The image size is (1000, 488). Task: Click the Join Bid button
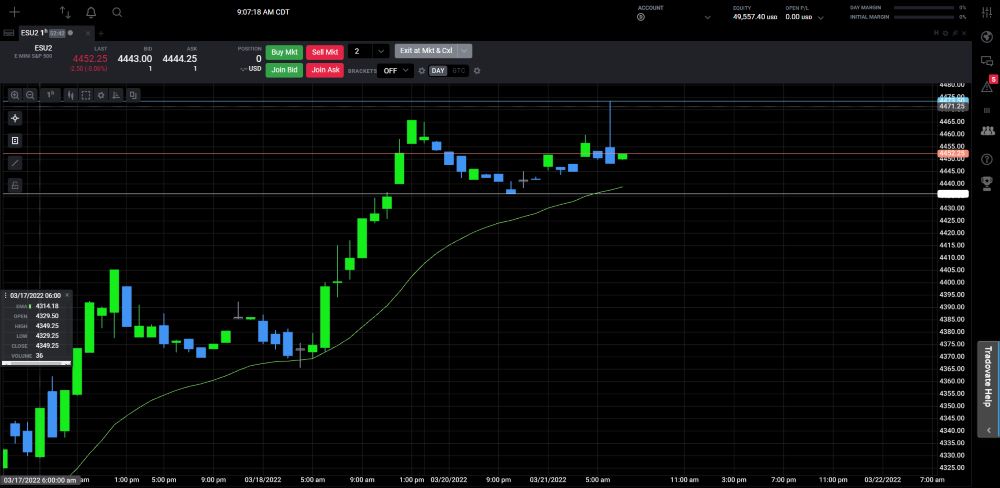coord(284,70)
